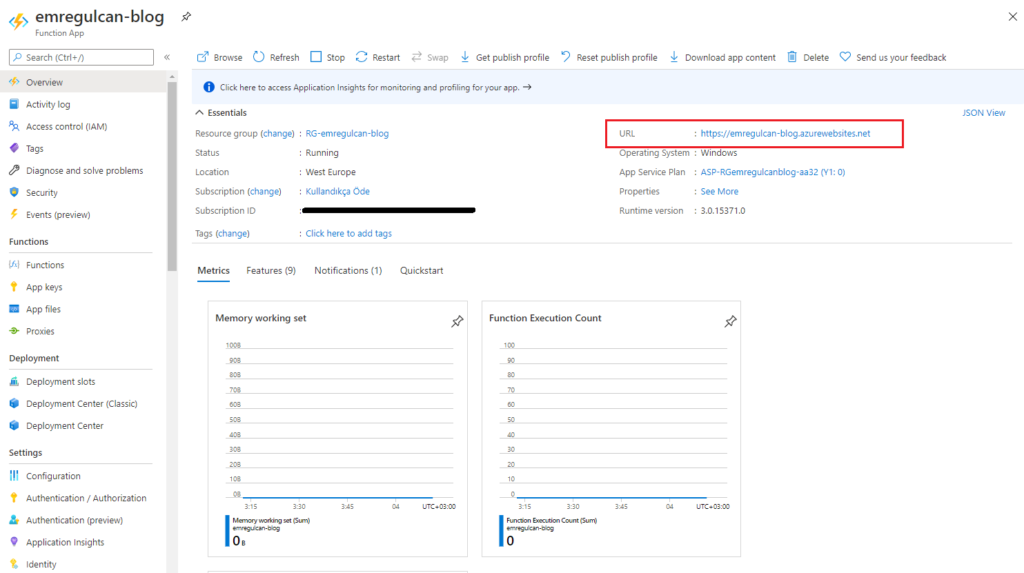Click change next to Subscription
The height and width of the screenshot is (573, 1024).
point(264,191)
